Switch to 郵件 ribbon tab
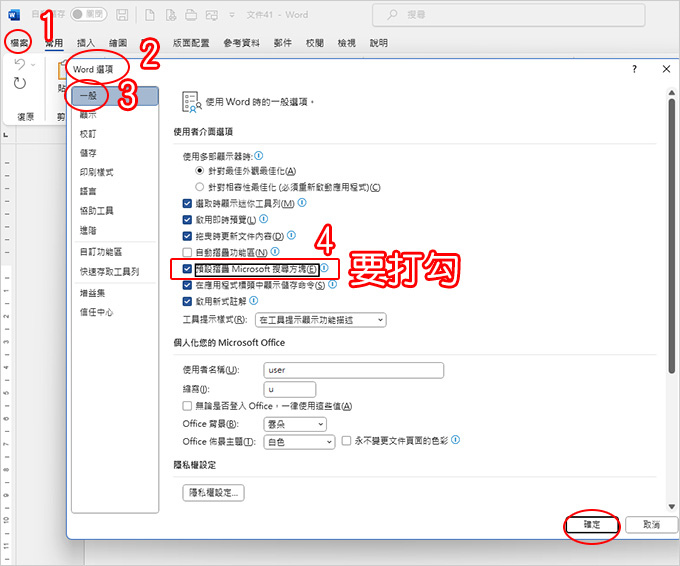The height and width of the screenshot is (566, 680). (x=283, y=43)
